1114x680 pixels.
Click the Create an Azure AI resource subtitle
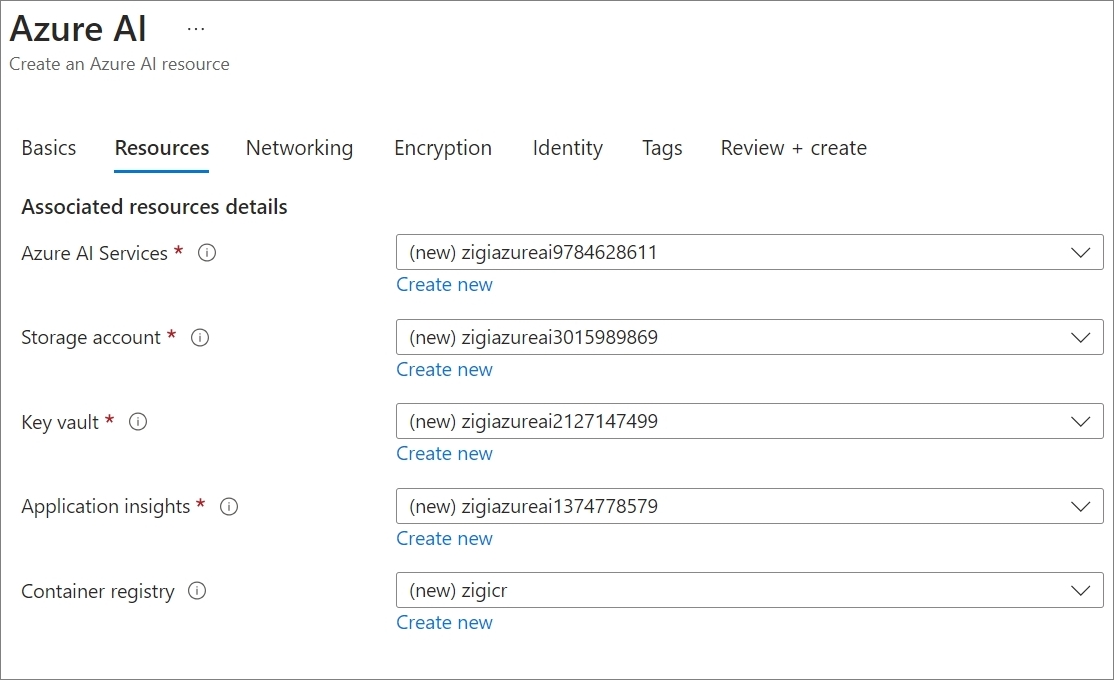119,64
